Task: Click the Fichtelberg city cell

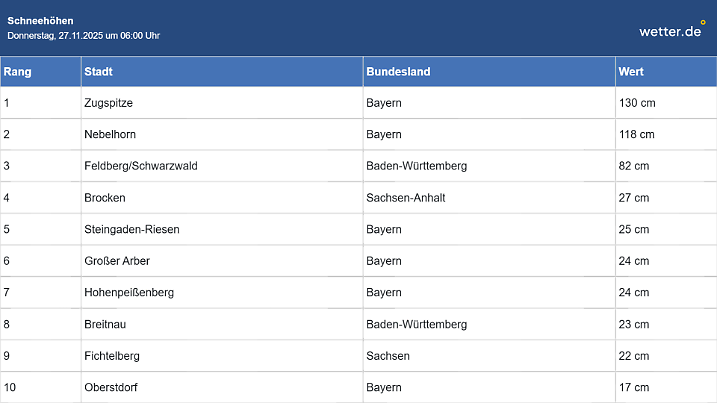Action: tap(112, 356)
